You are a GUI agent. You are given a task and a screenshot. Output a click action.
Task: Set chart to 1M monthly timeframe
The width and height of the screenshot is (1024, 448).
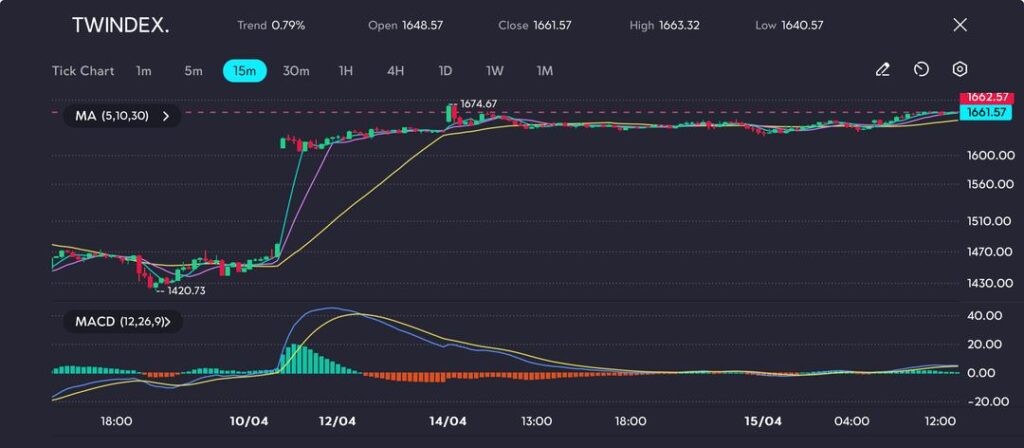coord(544,71)
